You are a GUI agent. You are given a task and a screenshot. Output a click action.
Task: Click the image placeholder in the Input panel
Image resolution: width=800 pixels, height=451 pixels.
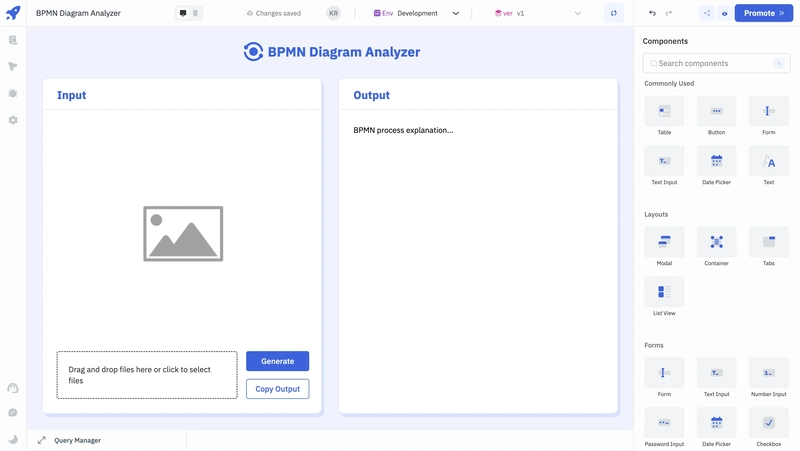183,234
